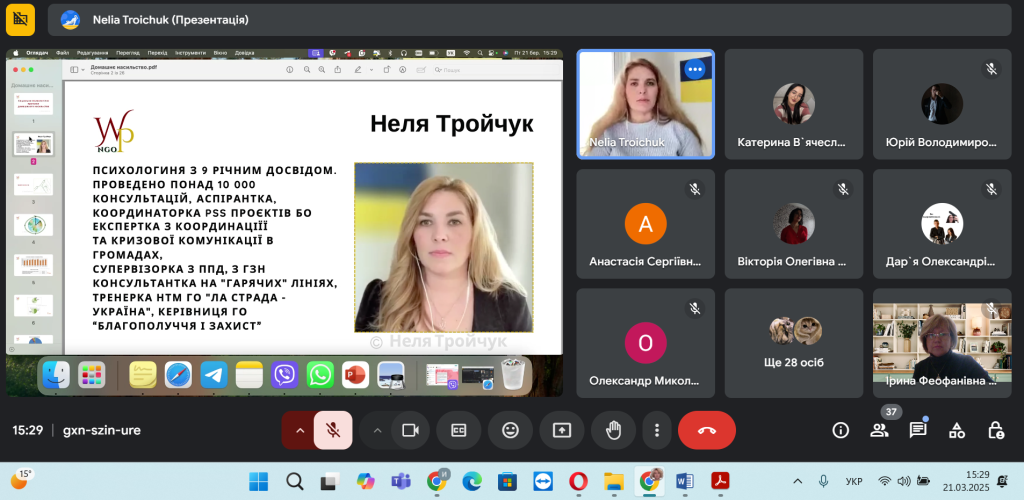
Task: Click the 'Ще 28 осіб' tile
Action: (794, 343)
